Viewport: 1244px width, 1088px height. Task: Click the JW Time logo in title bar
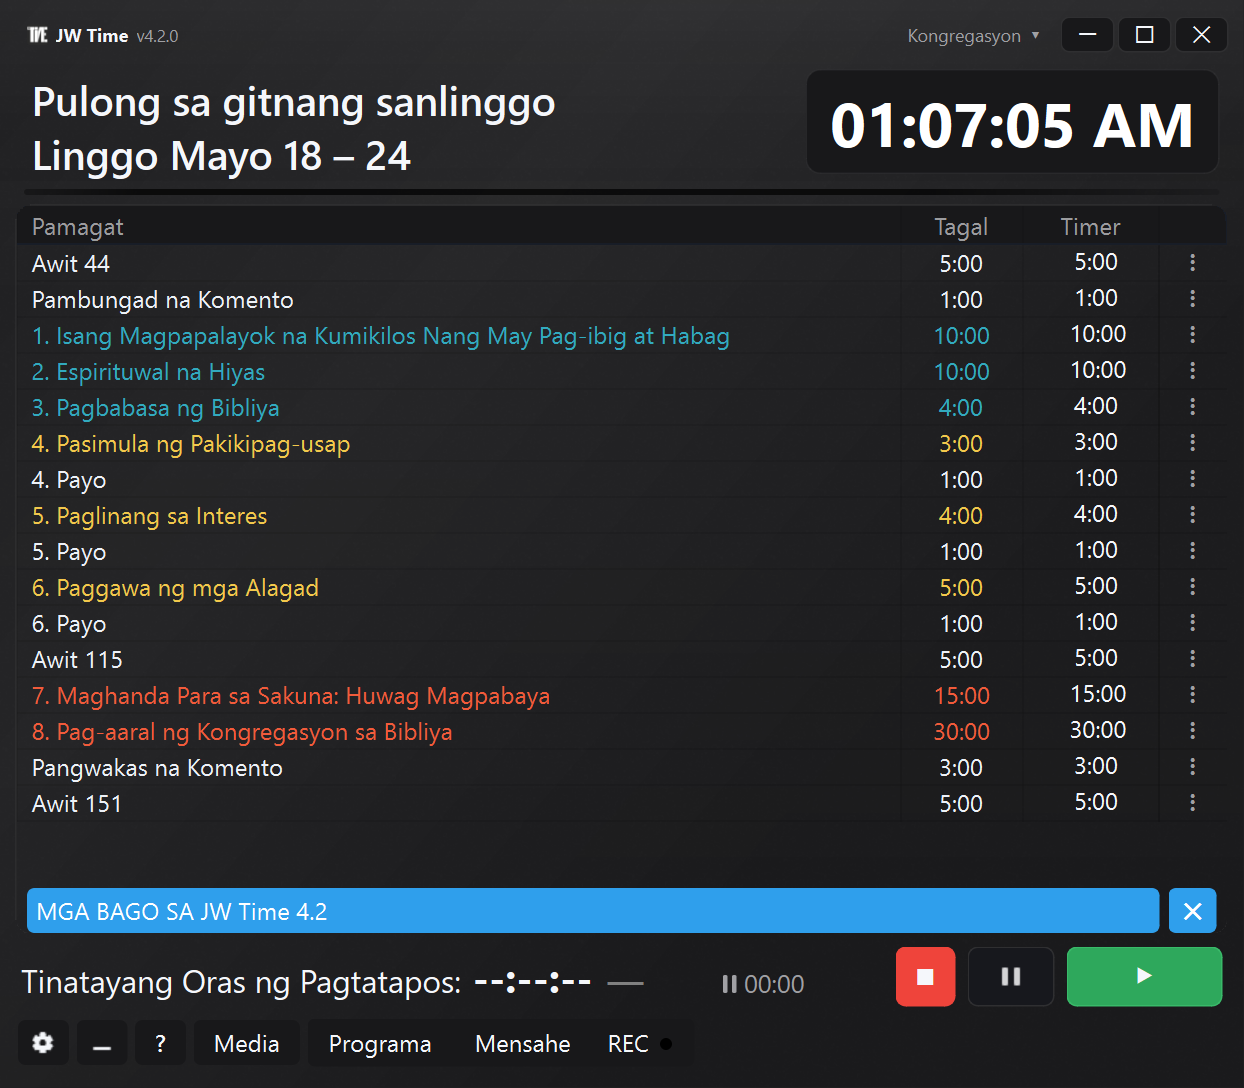pos(38,36)
